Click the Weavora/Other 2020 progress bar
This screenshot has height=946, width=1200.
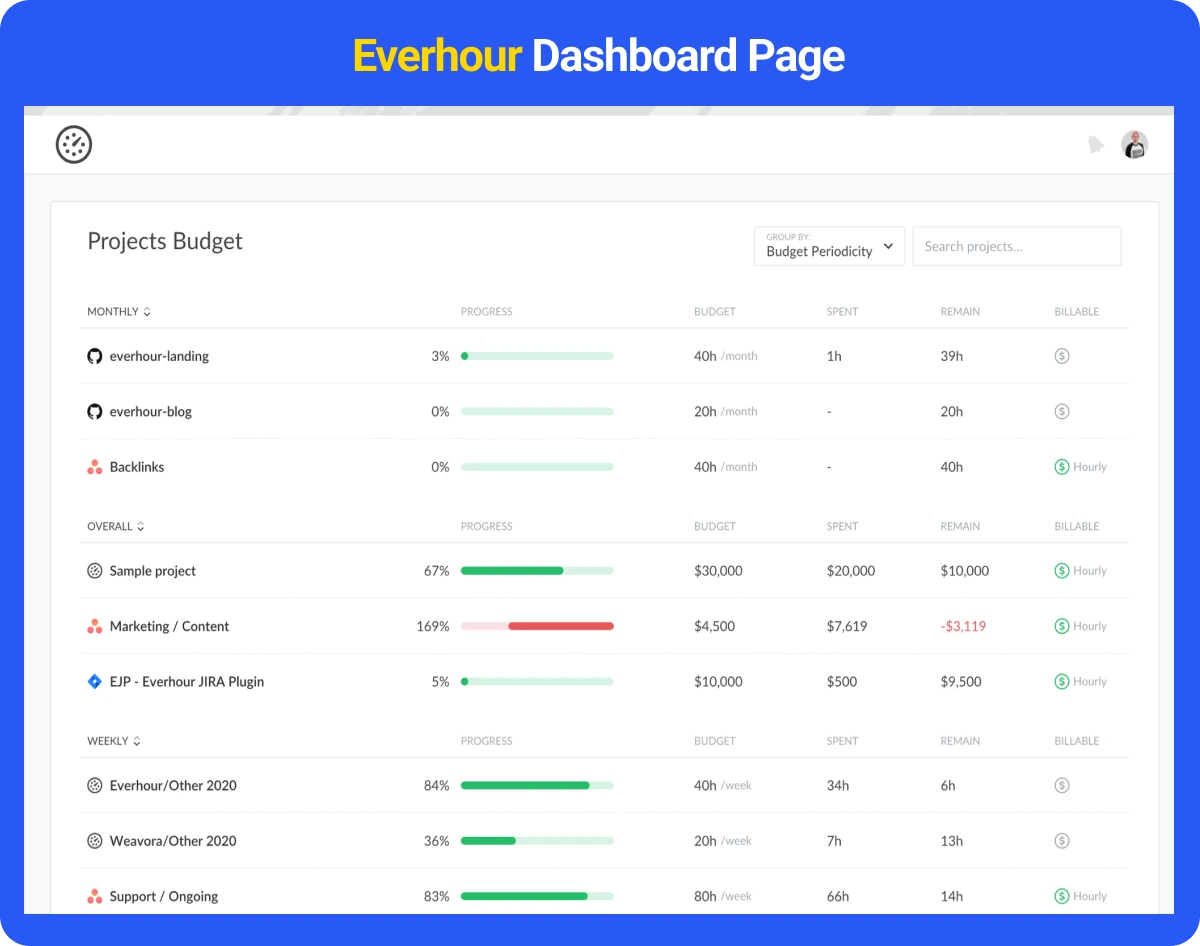click(x=537, y=841)
